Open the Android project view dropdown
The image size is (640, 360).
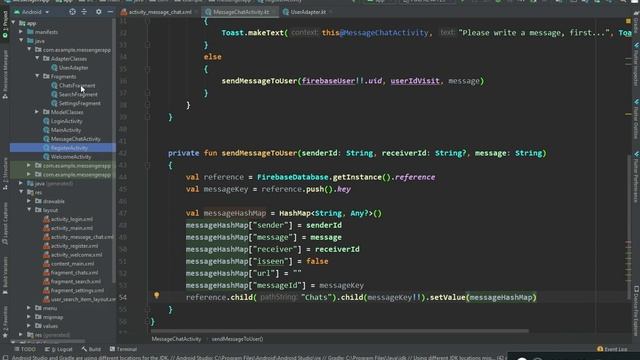point(32,12)
